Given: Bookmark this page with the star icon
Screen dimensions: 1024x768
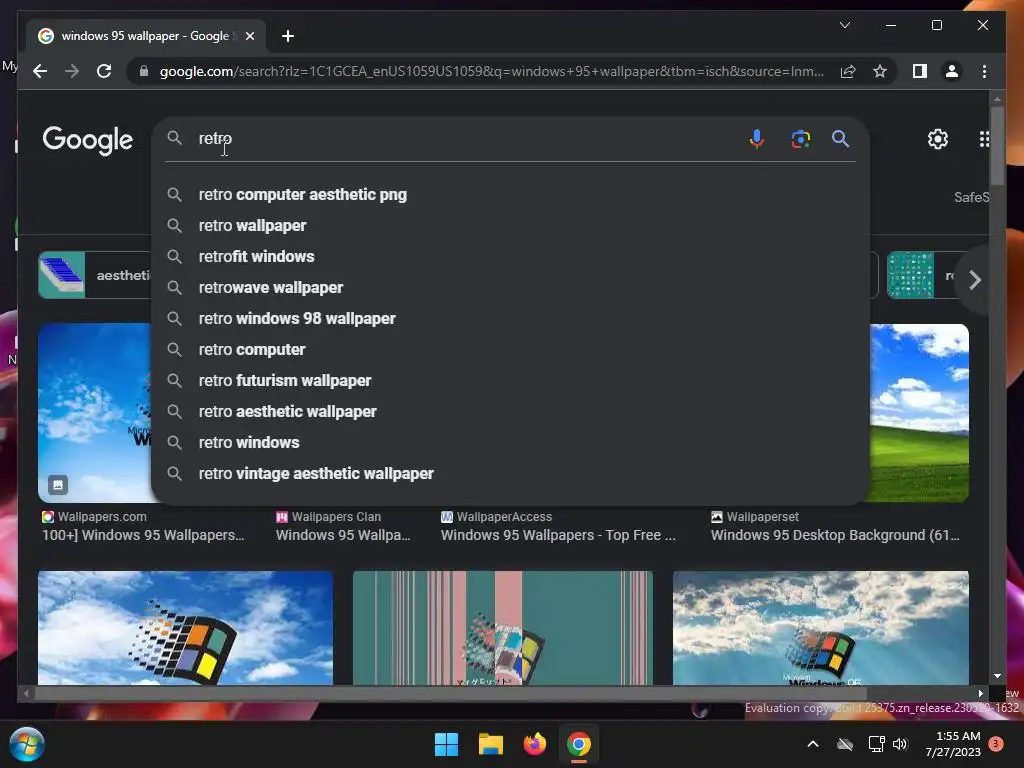Looking at the screenshot, I should tap(880, 71).
